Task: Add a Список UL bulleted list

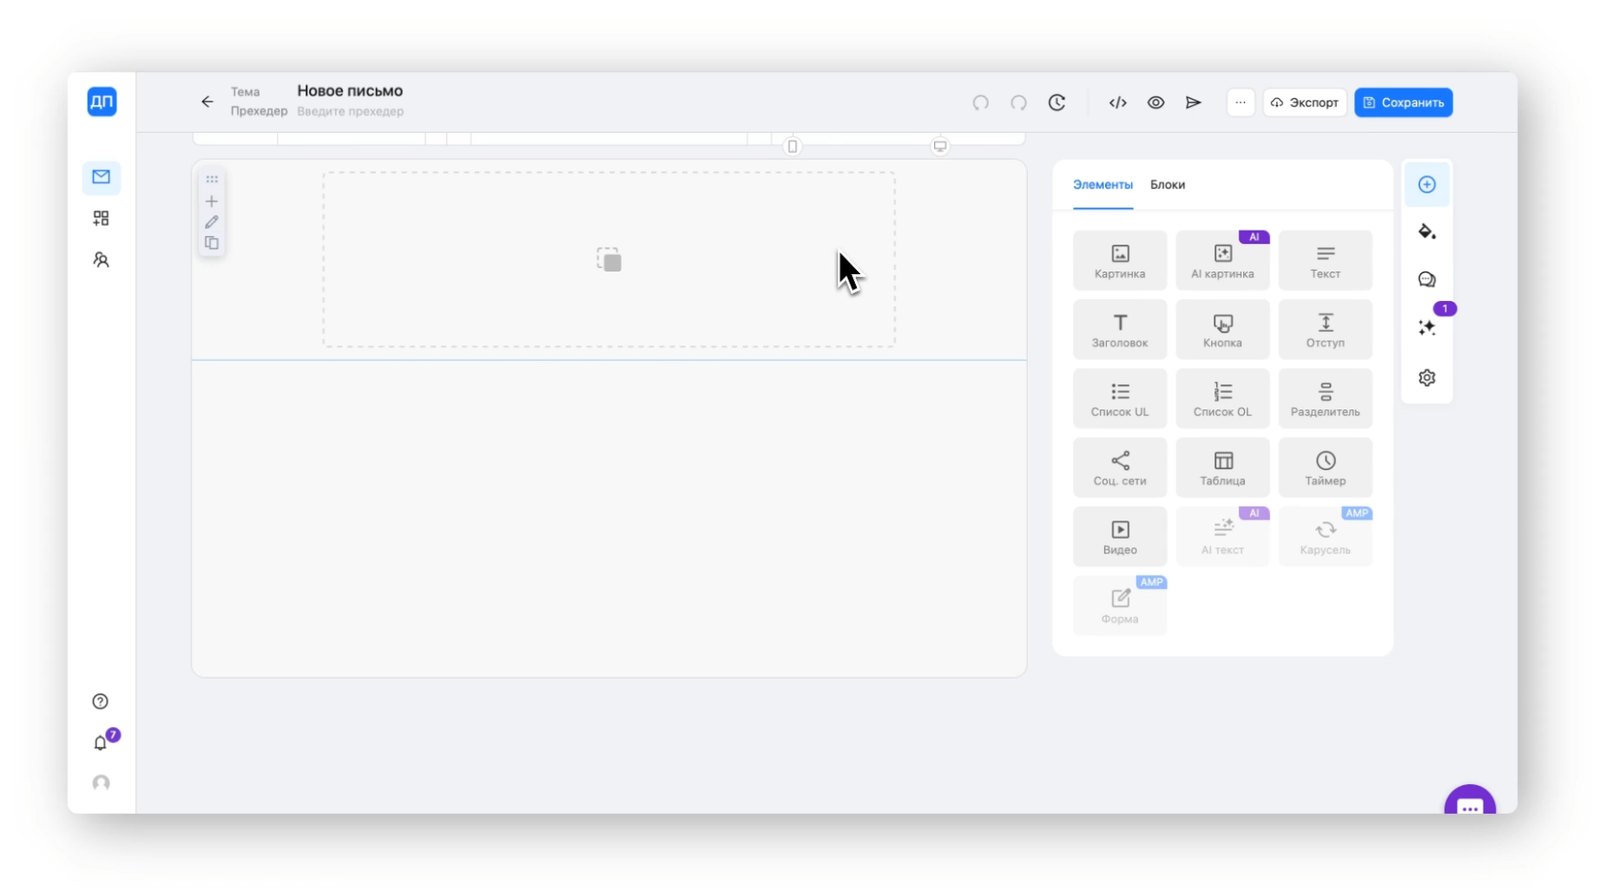Action: point(1119,398)
